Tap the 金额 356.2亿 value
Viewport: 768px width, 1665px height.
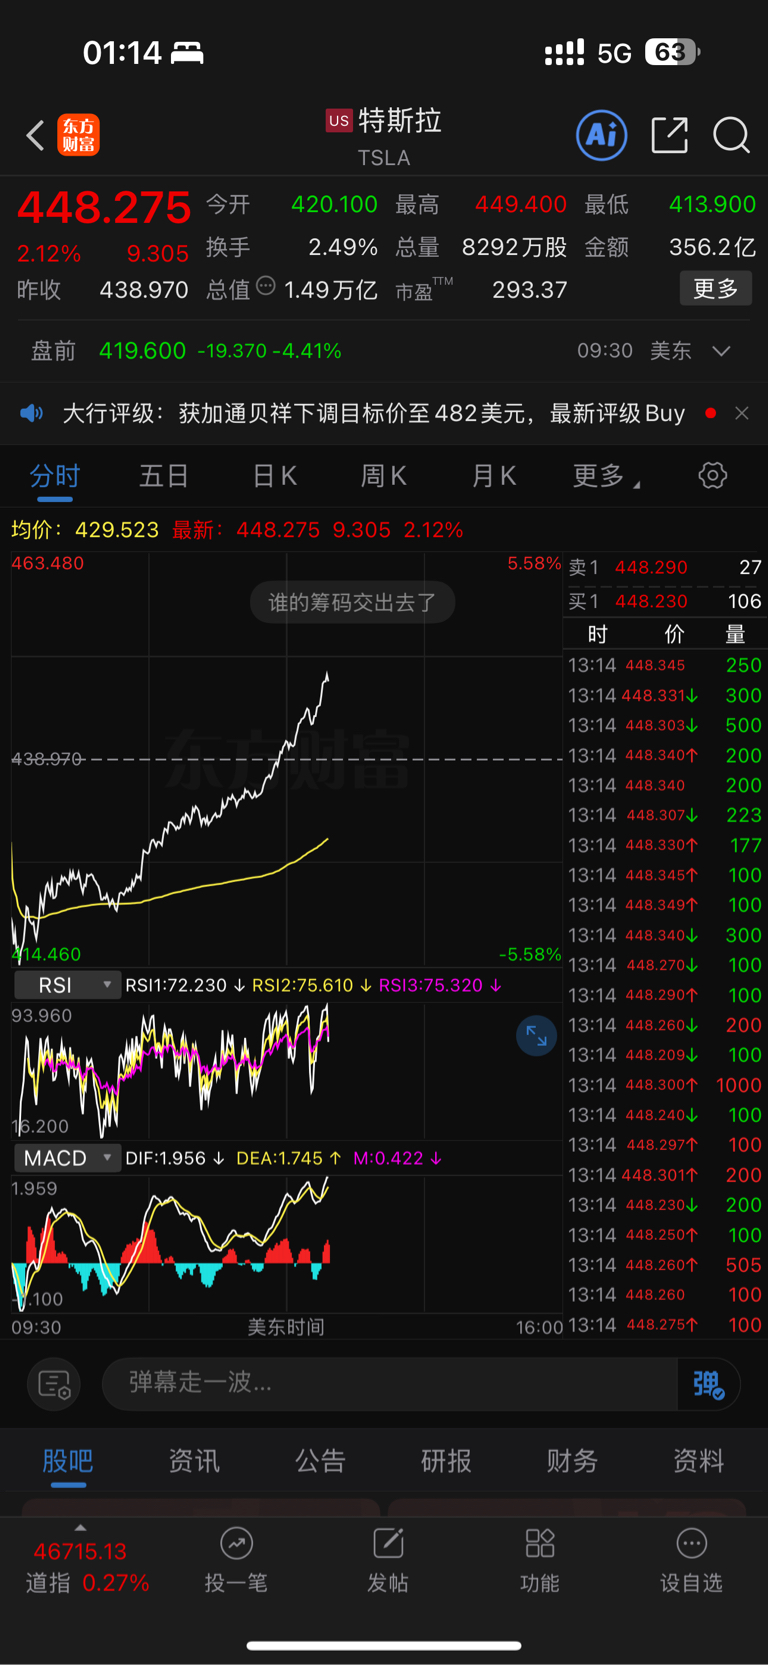click(x=712, y=247)
